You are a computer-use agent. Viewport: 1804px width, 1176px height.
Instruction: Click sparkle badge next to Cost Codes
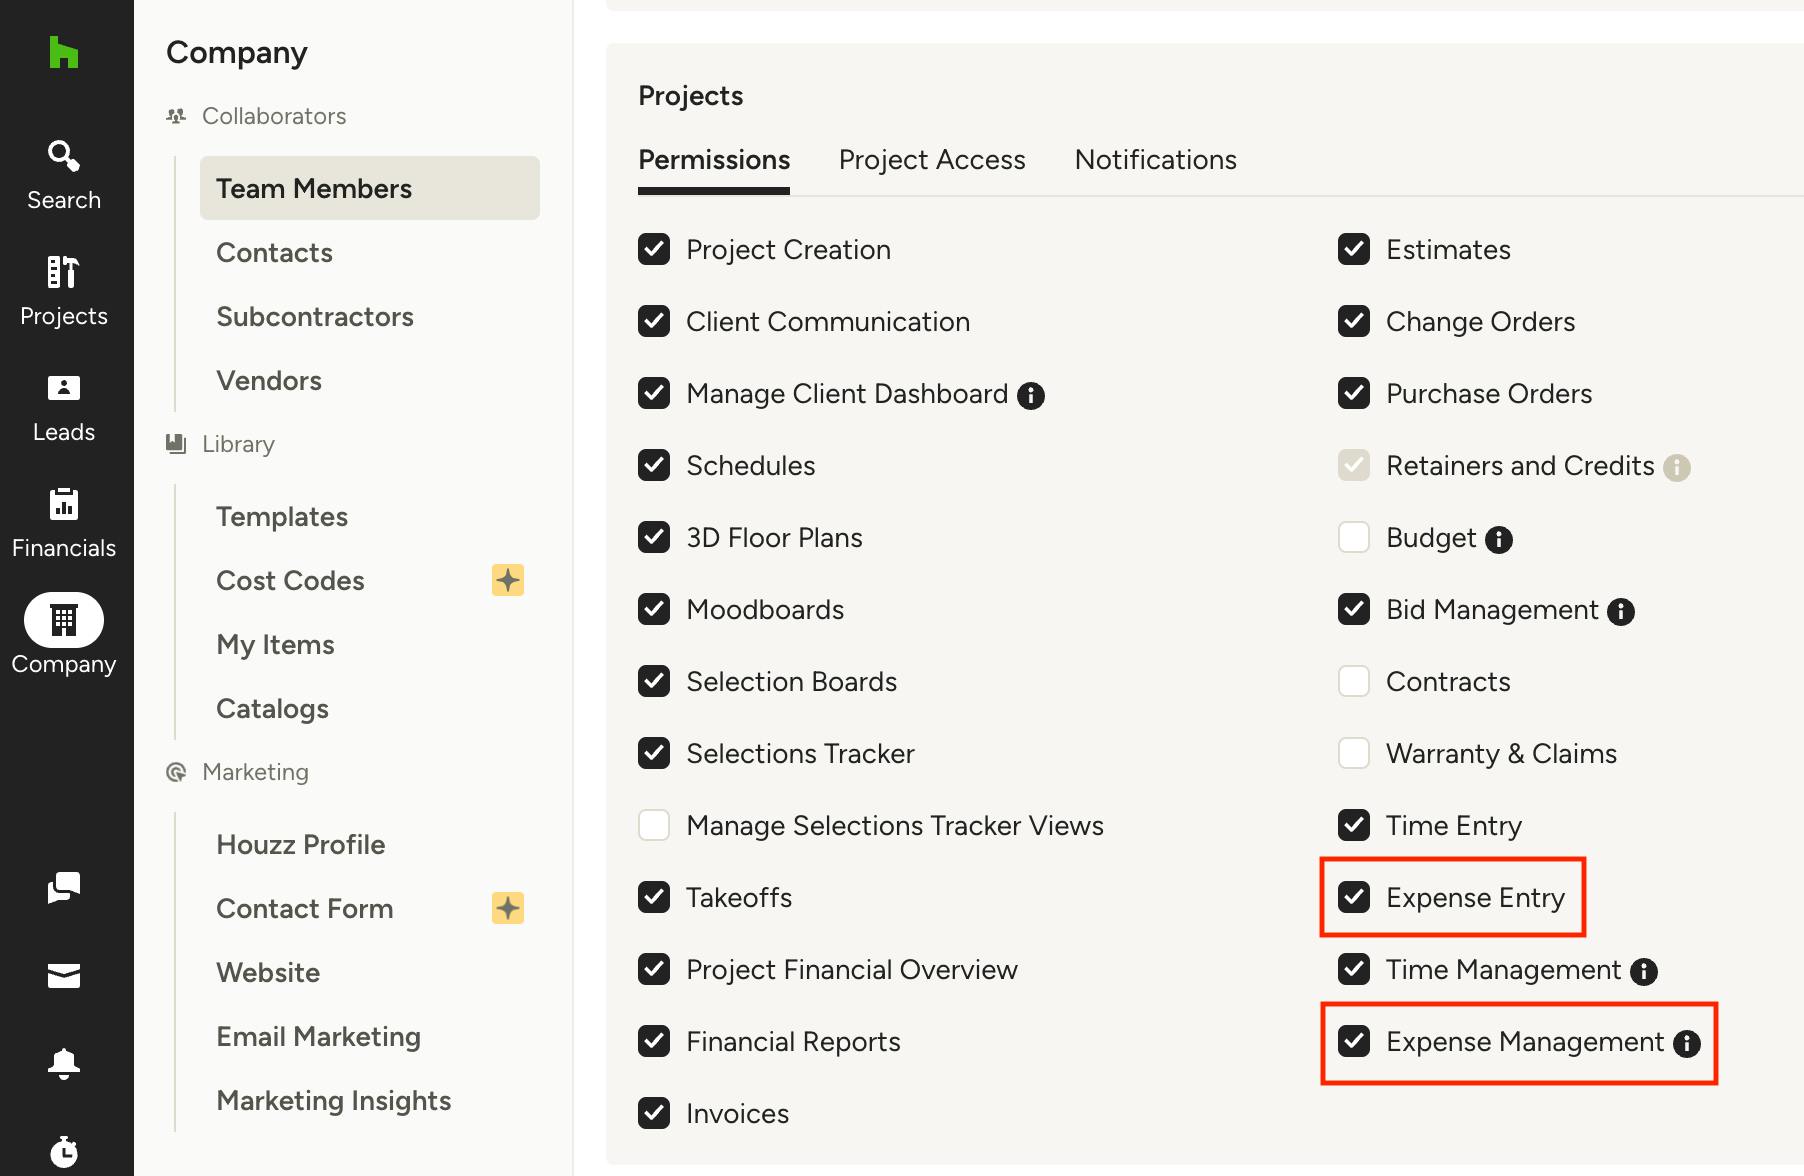tap(508, 580)
